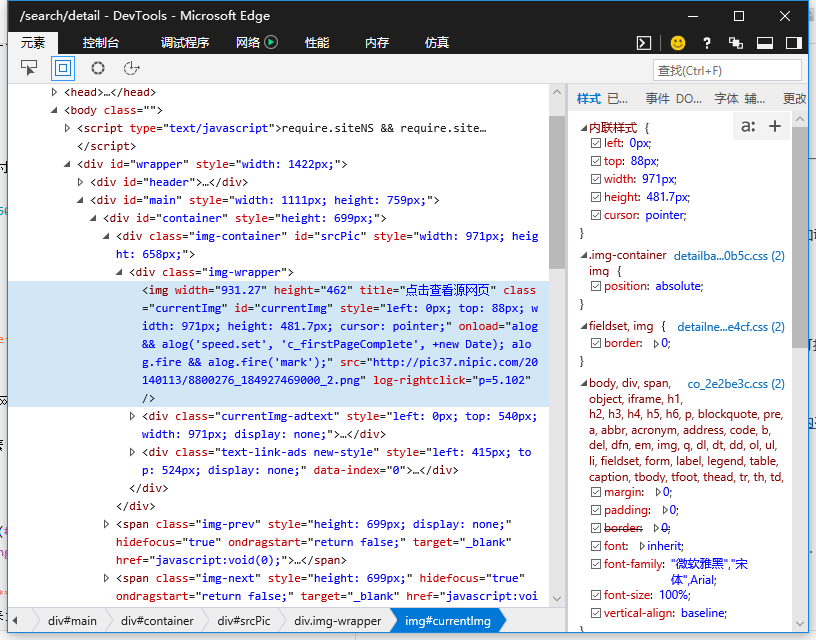This screenshot has width=816, height=640.
Task: Open the 调试程序 tab
Action: [x=185, y=43]
